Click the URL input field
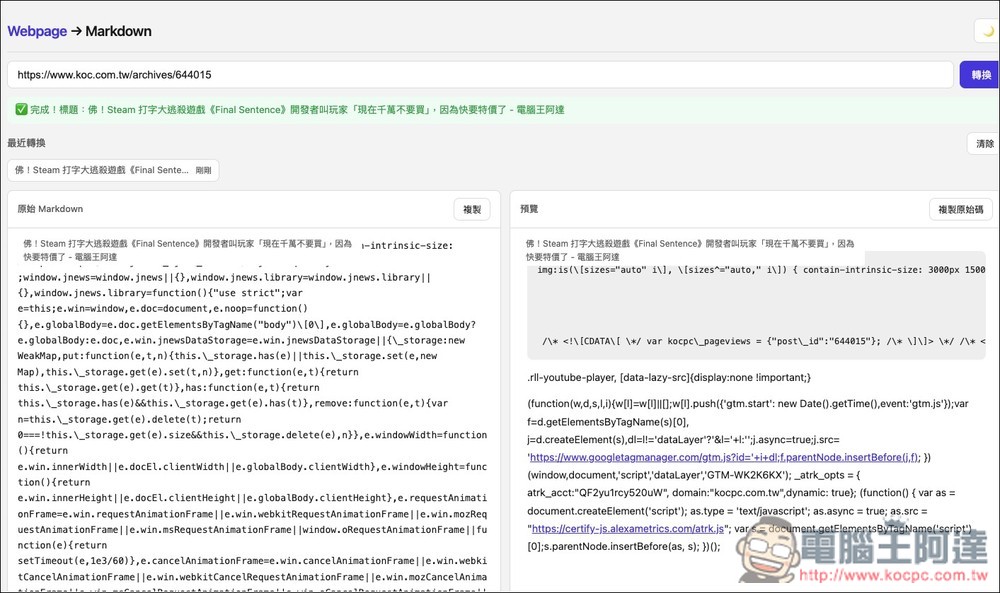Viewport: 1000px width, 593px height. click(x=480, y=75)
